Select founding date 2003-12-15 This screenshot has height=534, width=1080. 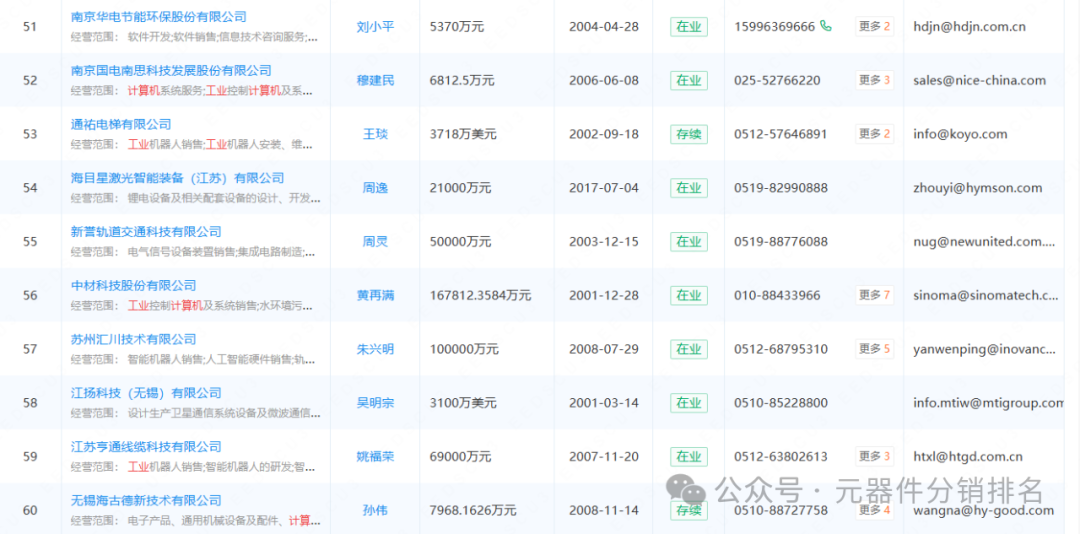click(x=604, y=242)
